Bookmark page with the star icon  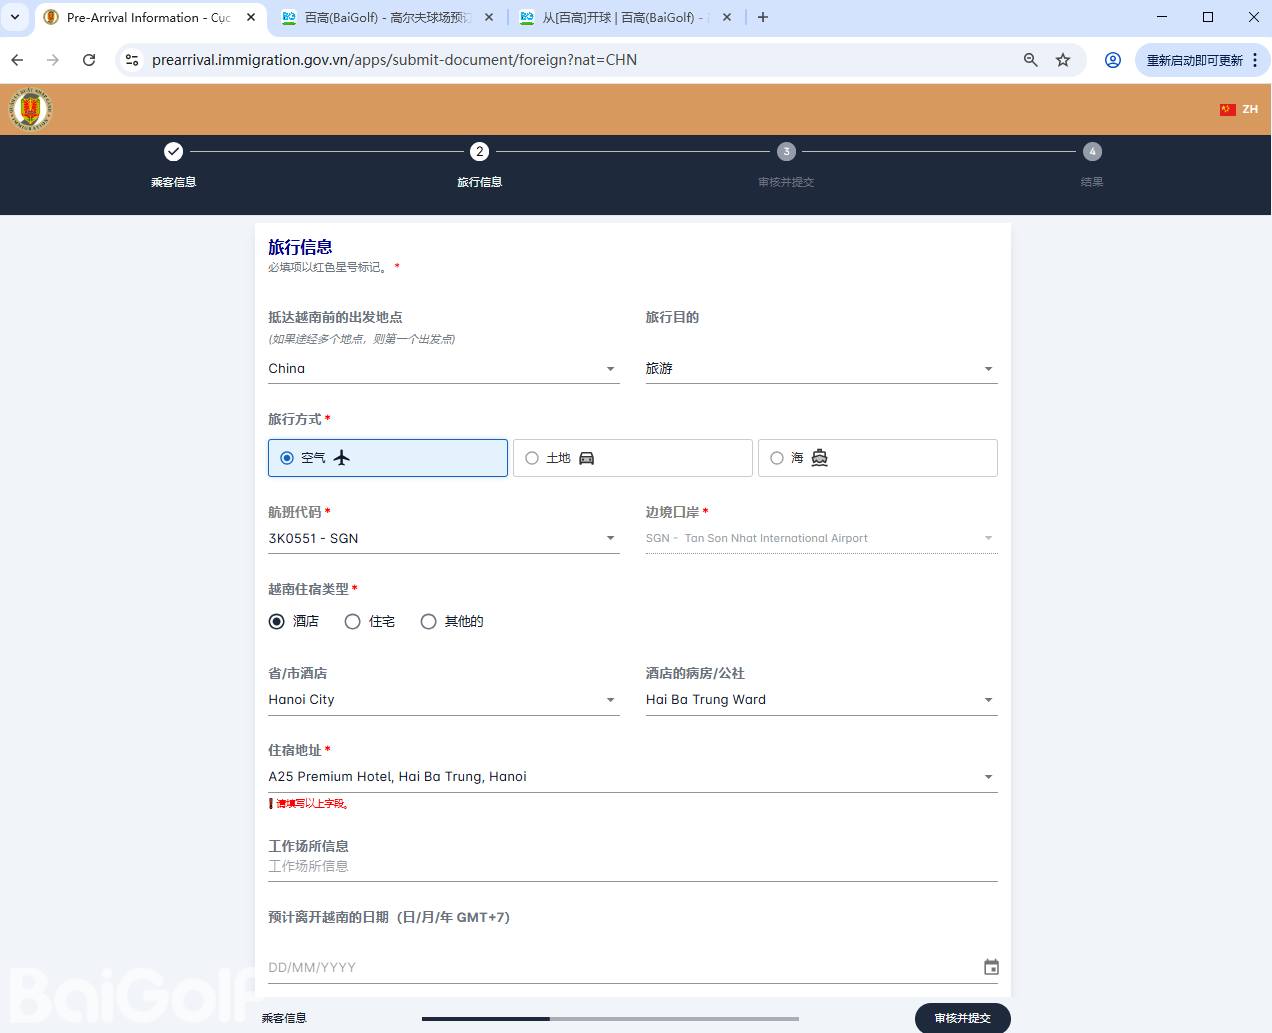tap(1063, 60)
